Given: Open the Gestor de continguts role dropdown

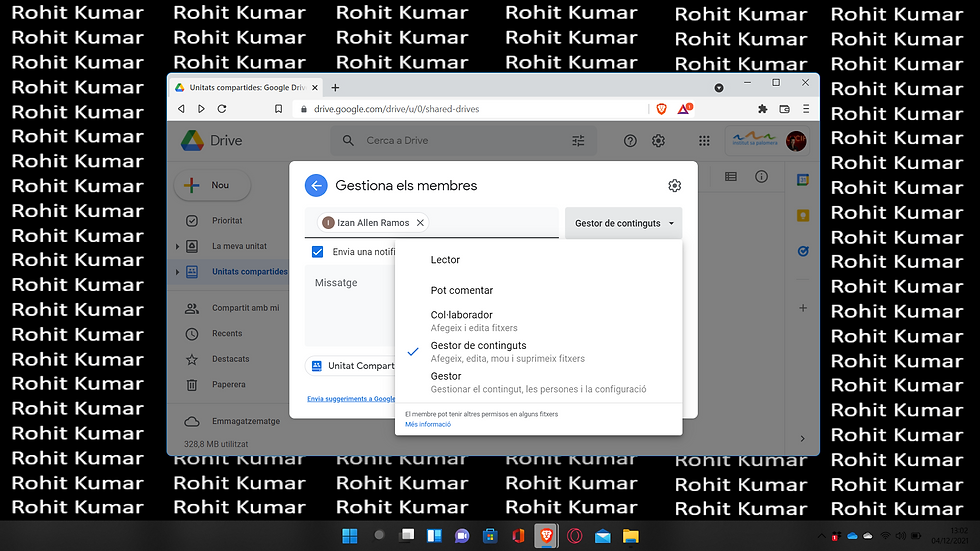Looking at the screenshot, I should click(623, 223).
